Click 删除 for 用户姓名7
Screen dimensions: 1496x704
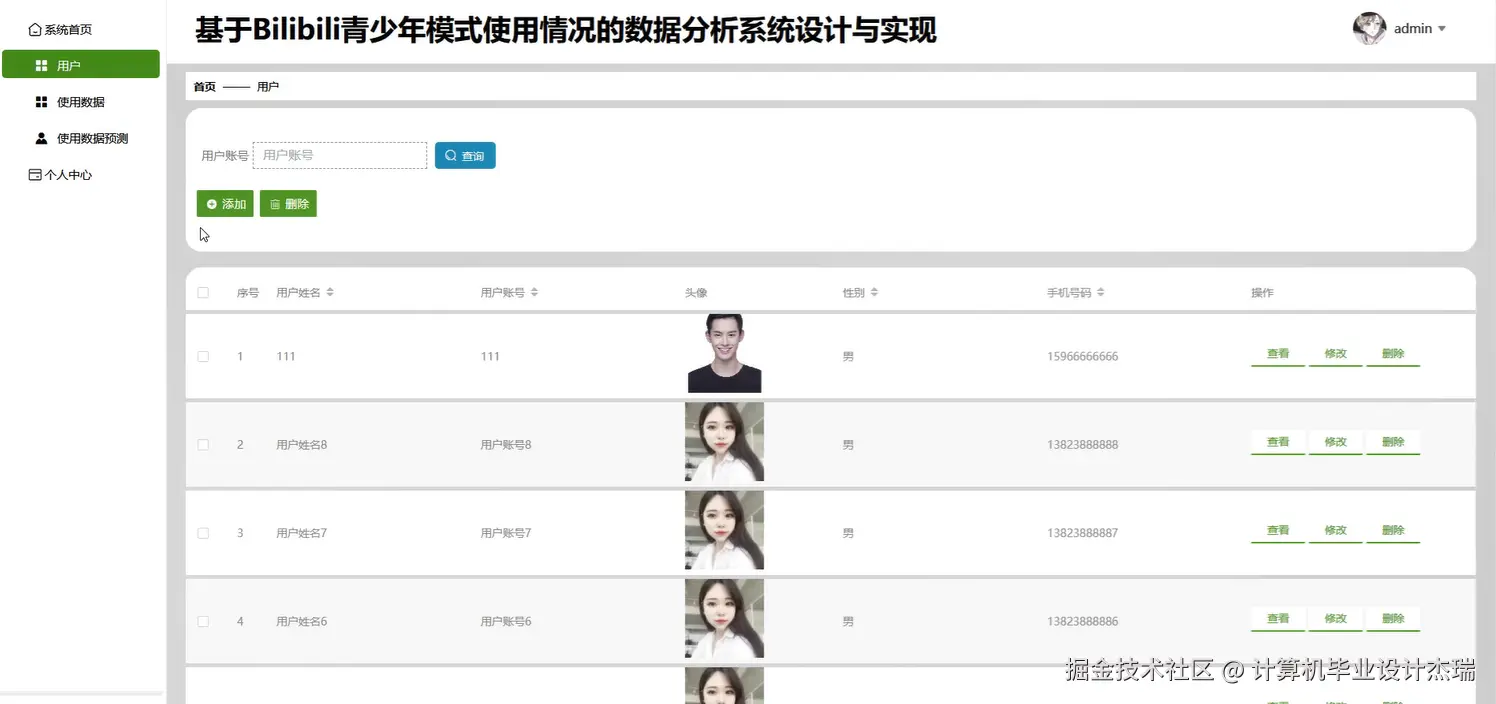click(x=1393, y=531)
